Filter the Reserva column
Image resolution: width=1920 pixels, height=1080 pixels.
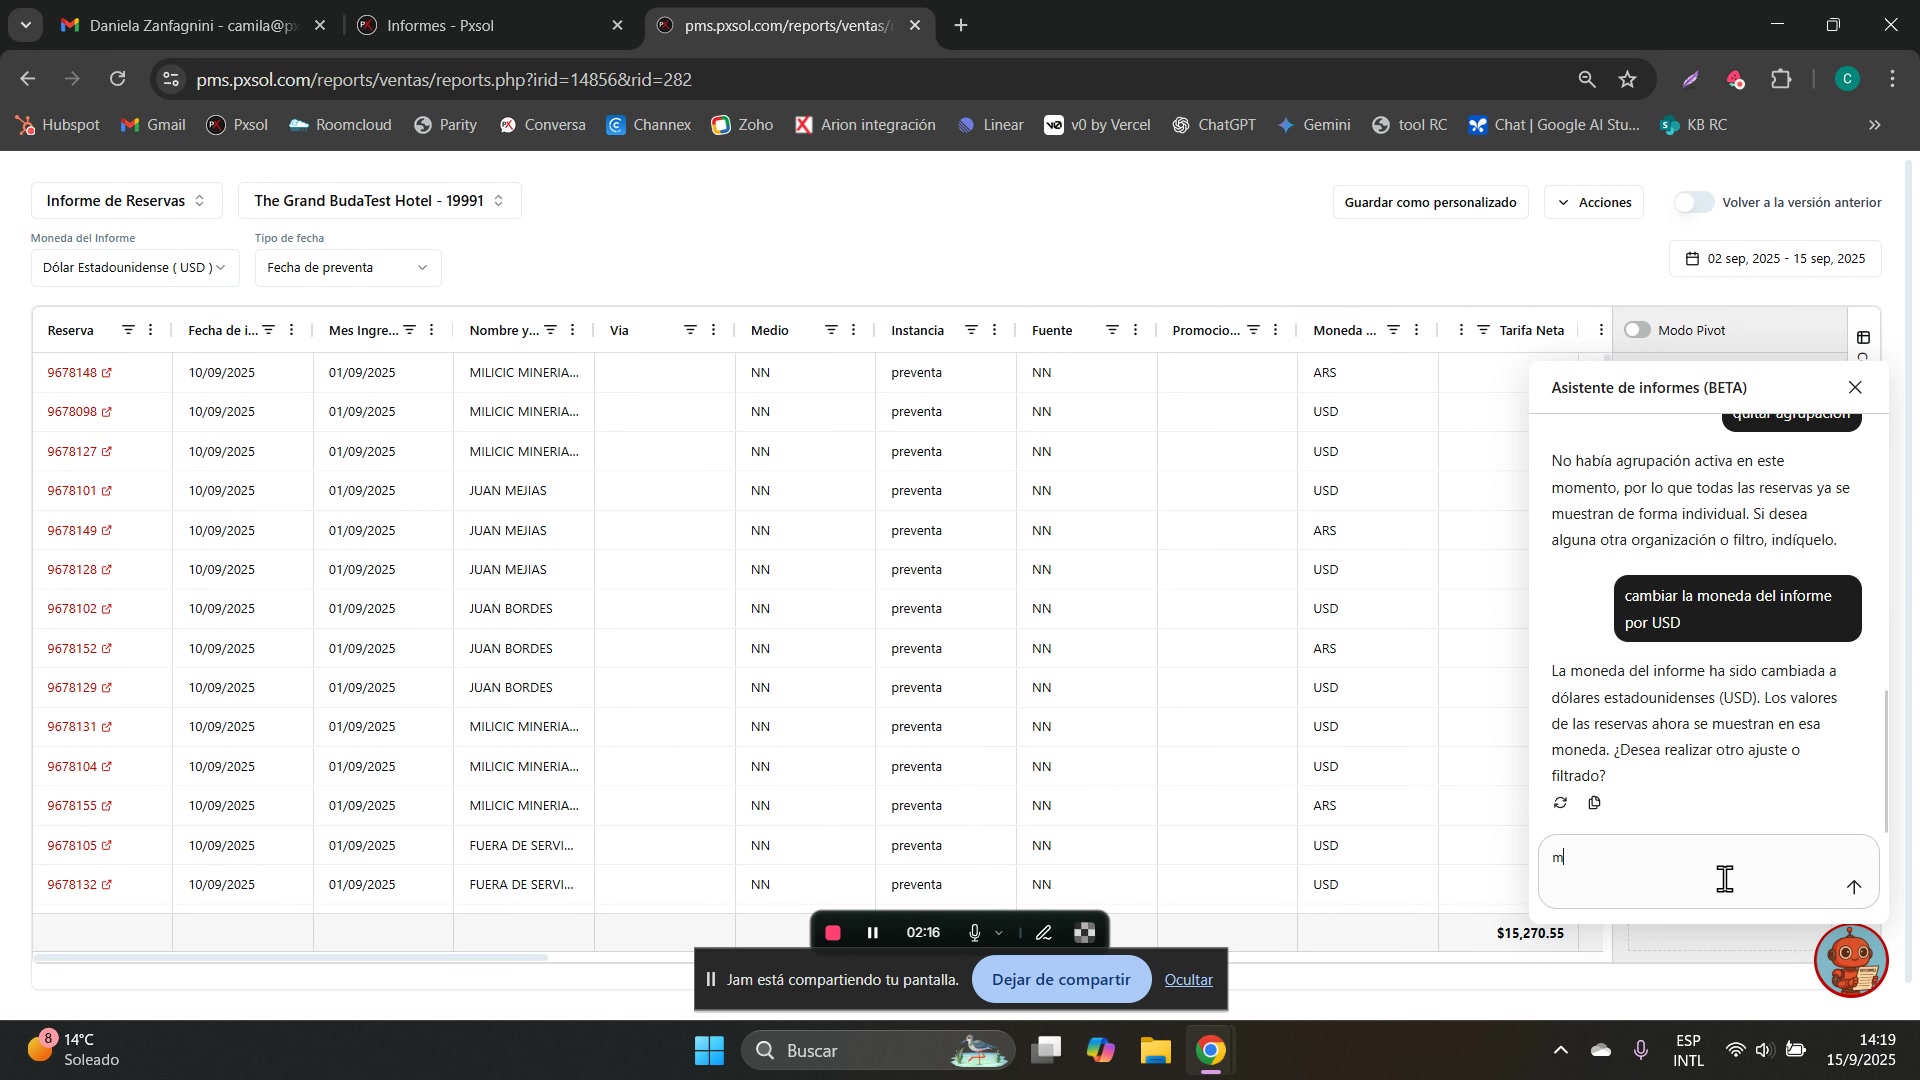(128, 330)
